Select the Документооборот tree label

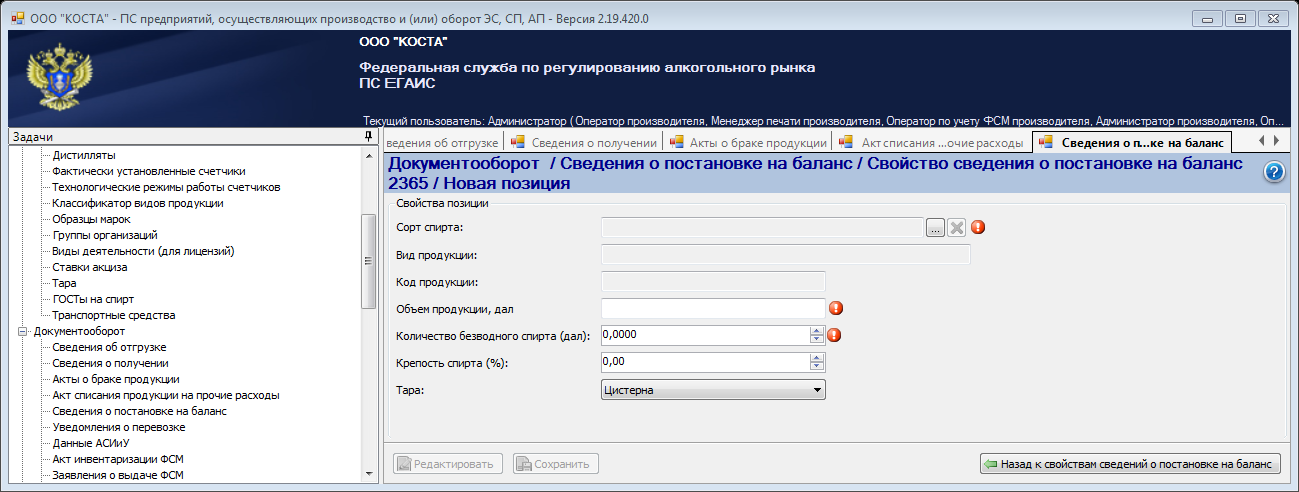[79, 331]
